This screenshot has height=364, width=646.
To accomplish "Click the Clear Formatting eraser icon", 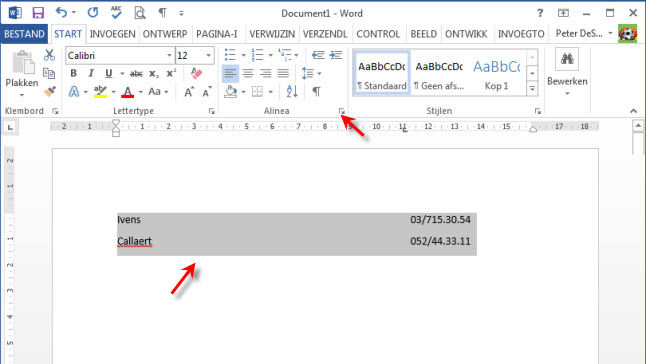I will (x=197, y=74).
